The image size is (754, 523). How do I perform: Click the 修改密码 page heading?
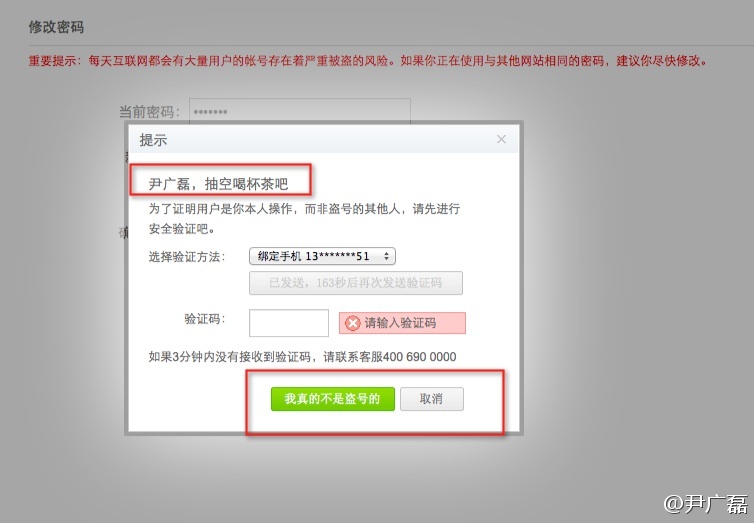click(56, 27)
